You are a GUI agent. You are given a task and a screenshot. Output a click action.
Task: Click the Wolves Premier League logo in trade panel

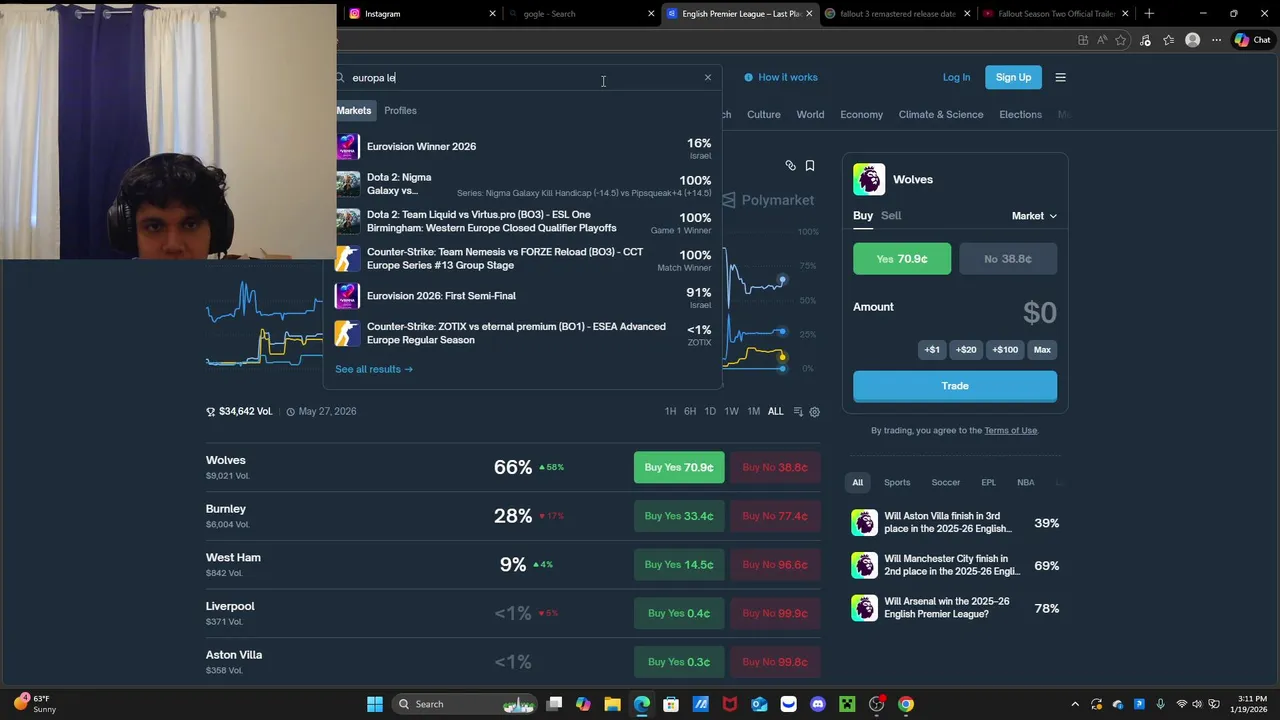(869, 179)
